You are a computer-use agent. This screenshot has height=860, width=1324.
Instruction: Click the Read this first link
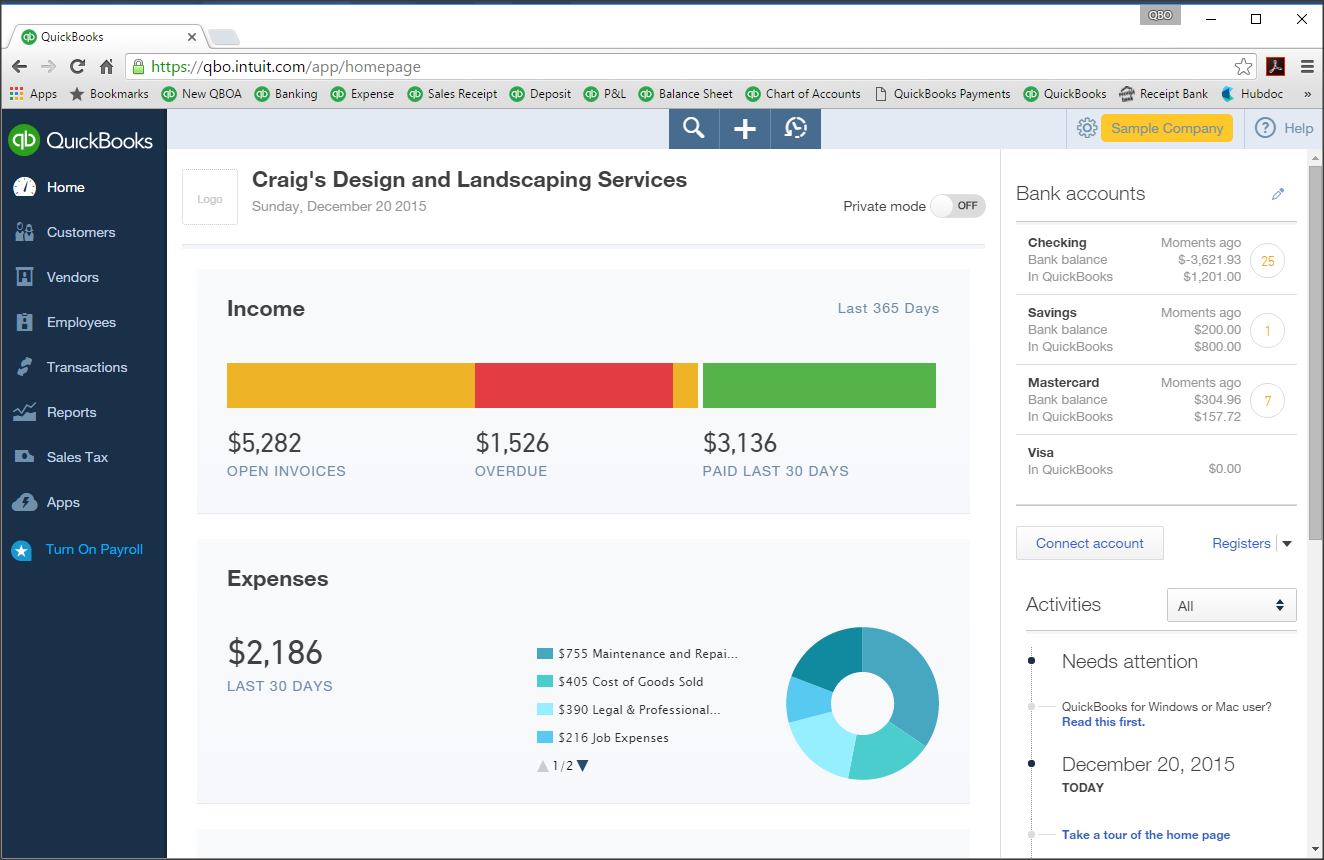[1103, 722]
